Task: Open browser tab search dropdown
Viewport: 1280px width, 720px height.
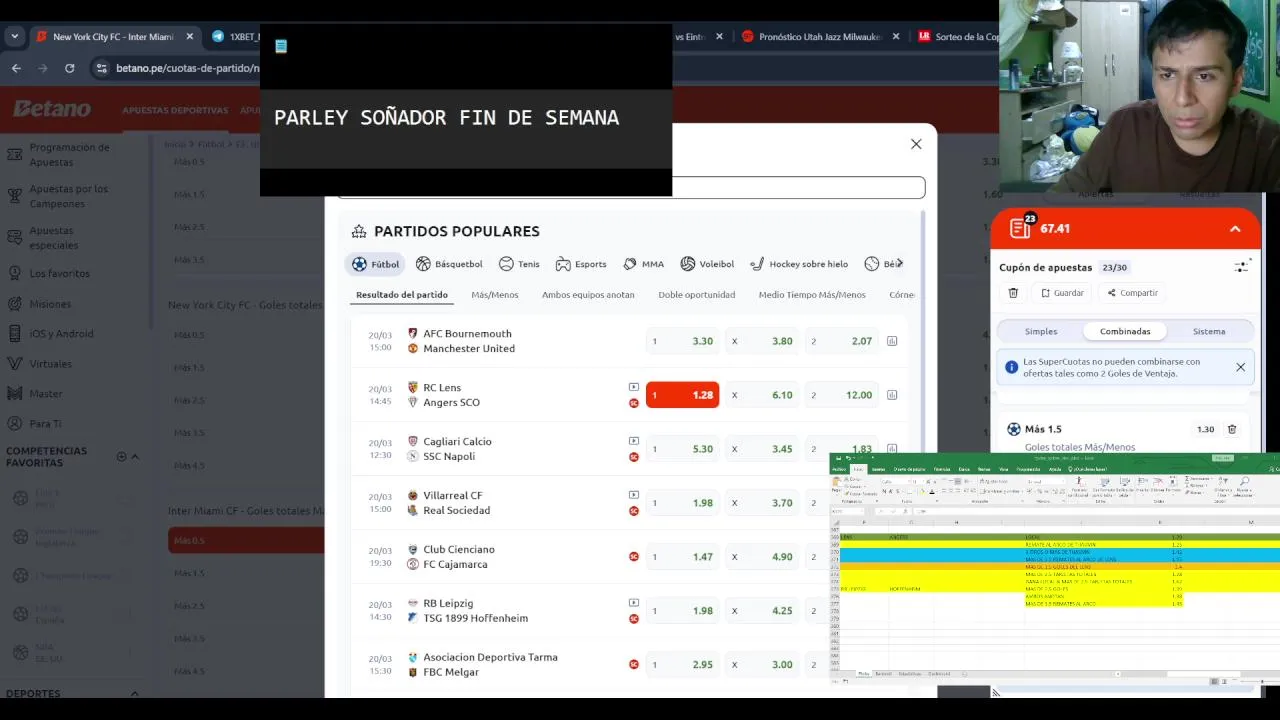Action: pos(14,36)
